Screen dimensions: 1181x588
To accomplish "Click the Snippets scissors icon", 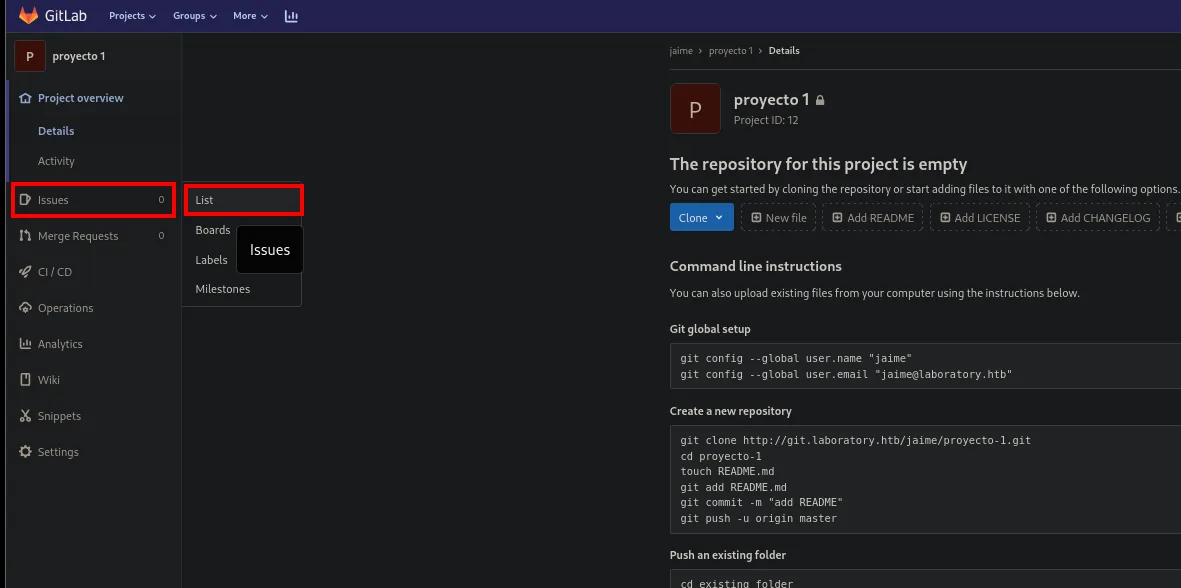I will (26, 416).
